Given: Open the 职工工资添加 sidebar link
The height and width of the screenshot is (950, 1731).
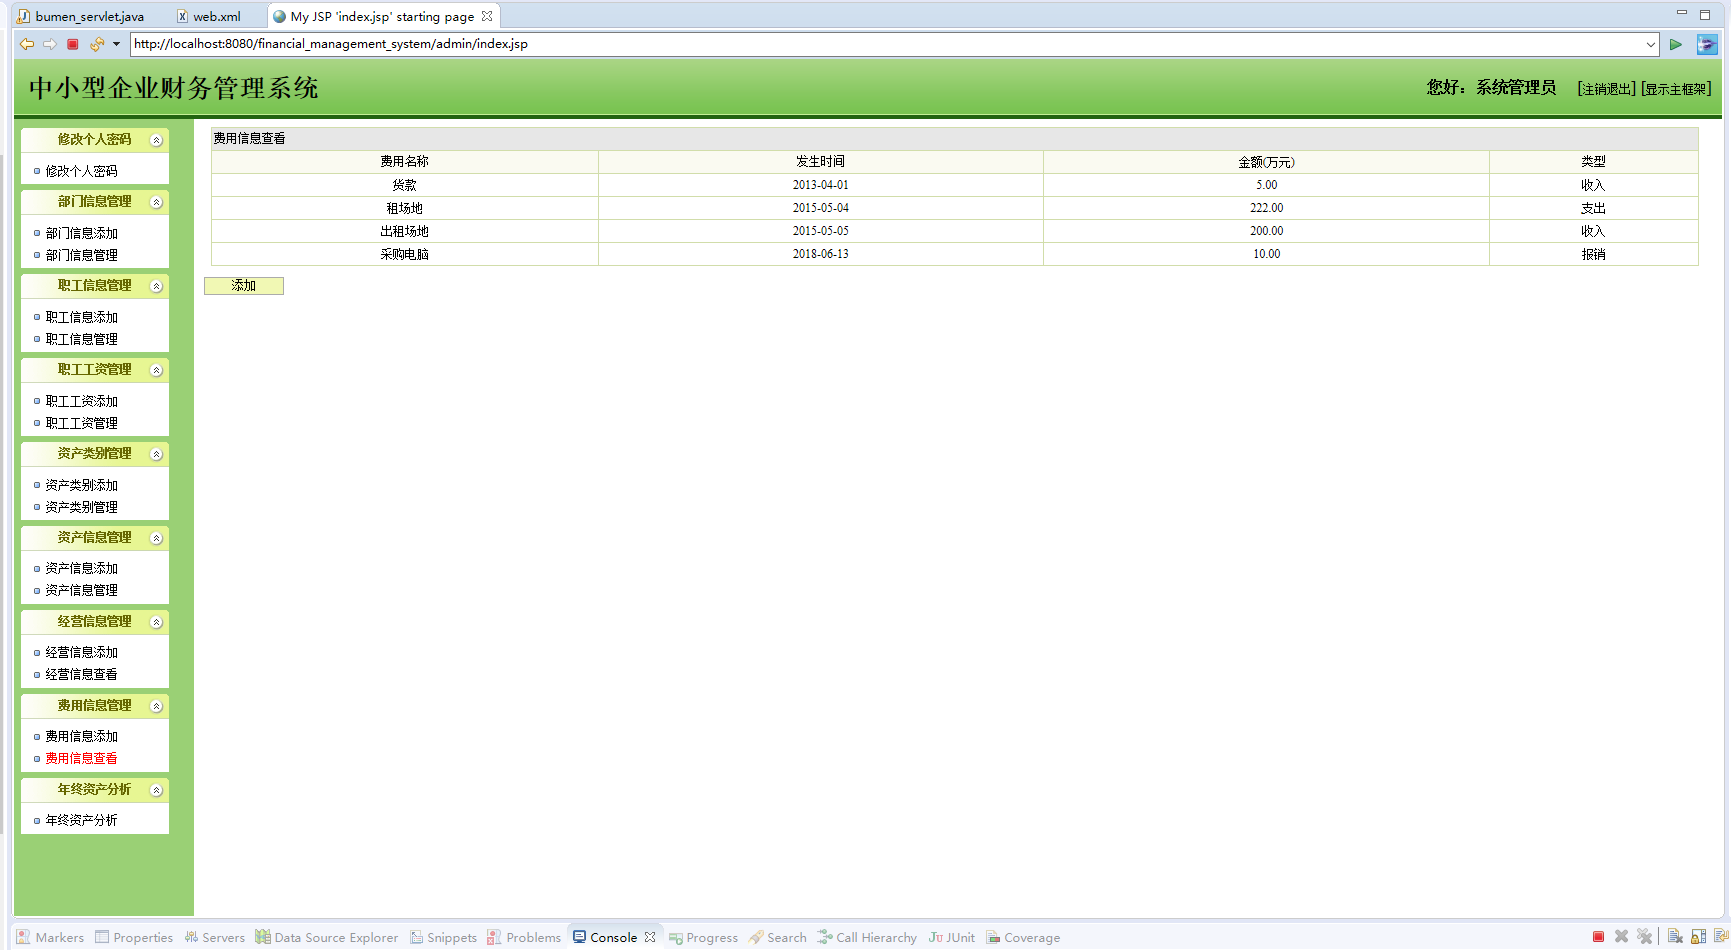Looking at the screenshot, I should pos(81,401).
